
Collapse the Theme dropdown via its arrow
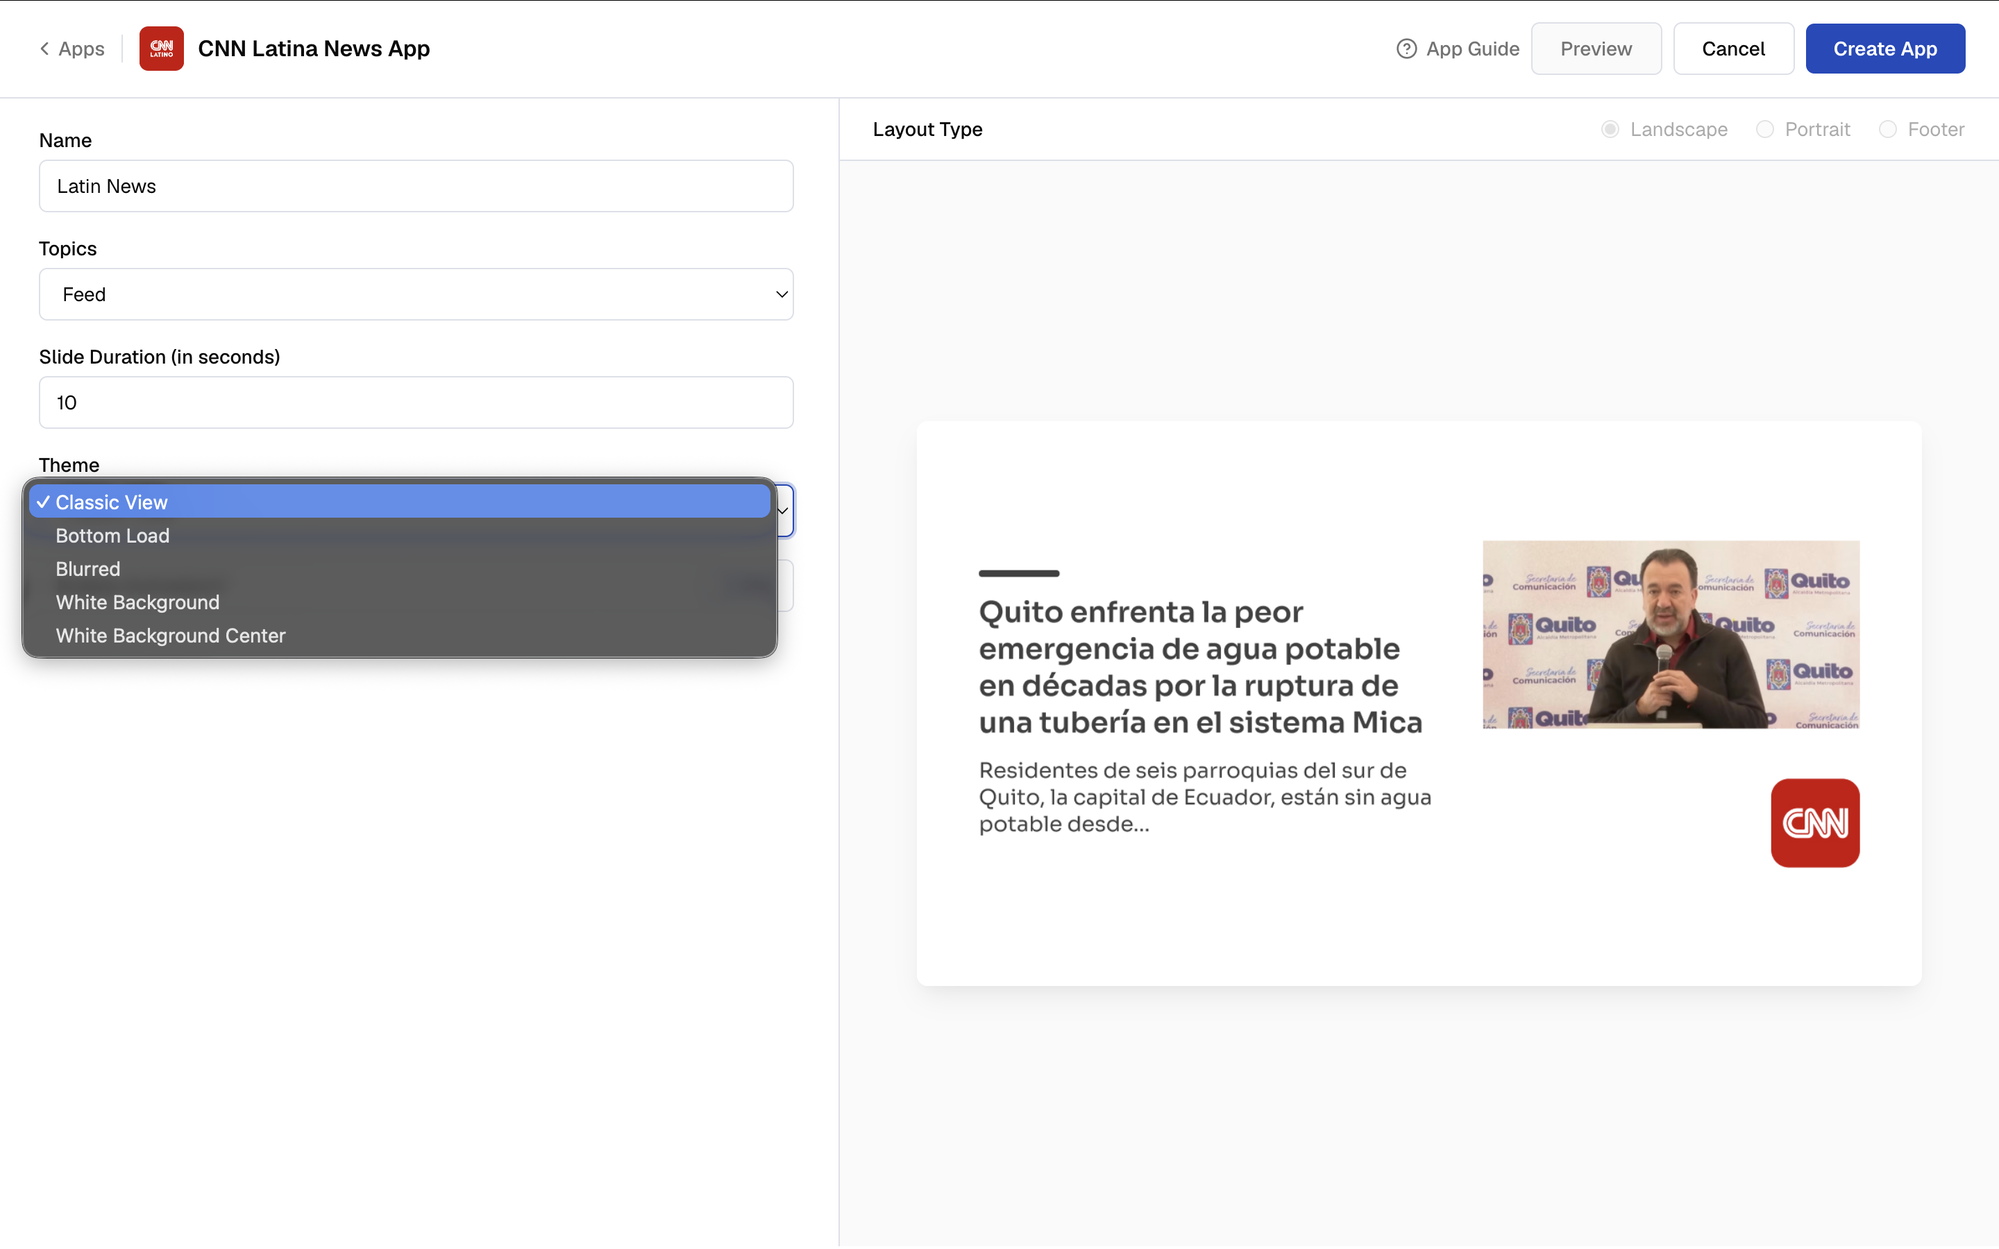[x=783, y=511]
